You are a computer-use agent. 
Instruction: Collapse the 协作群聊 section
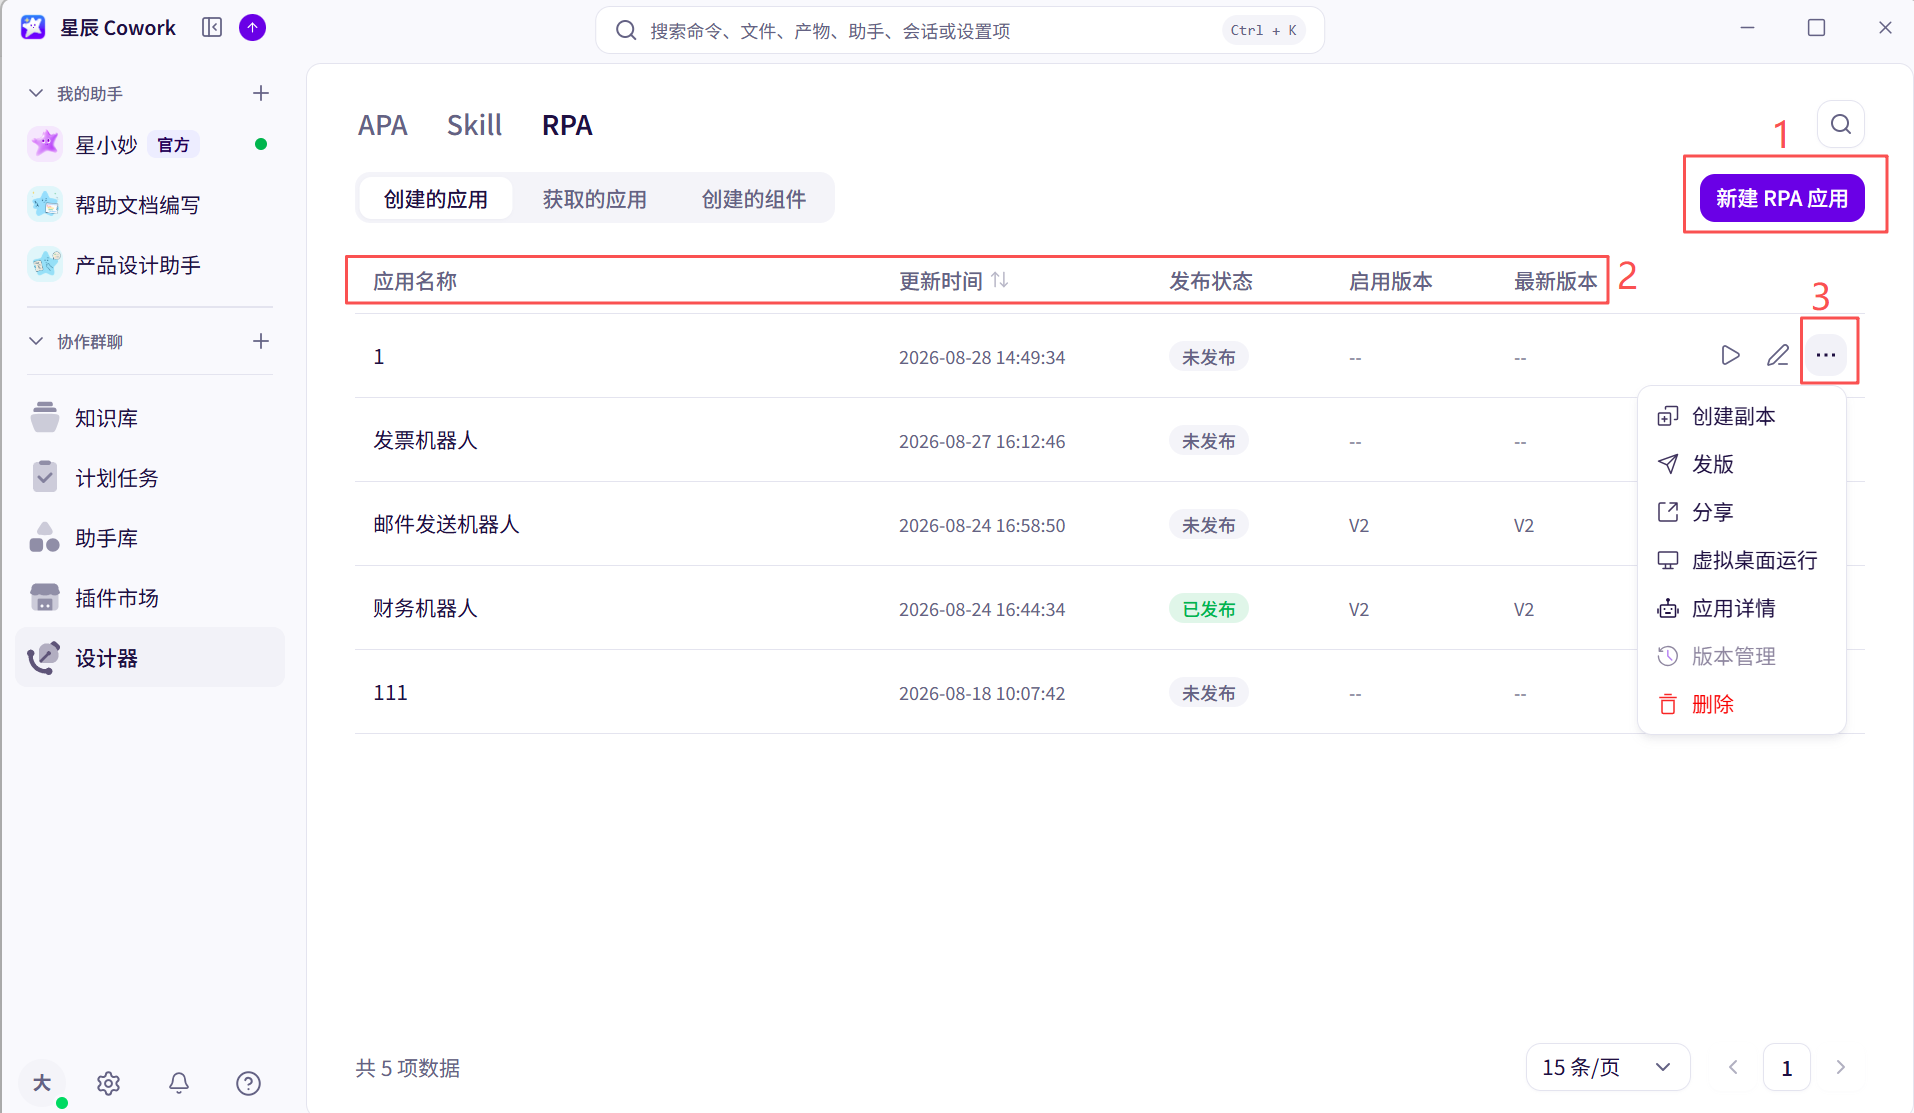point(36,341)
